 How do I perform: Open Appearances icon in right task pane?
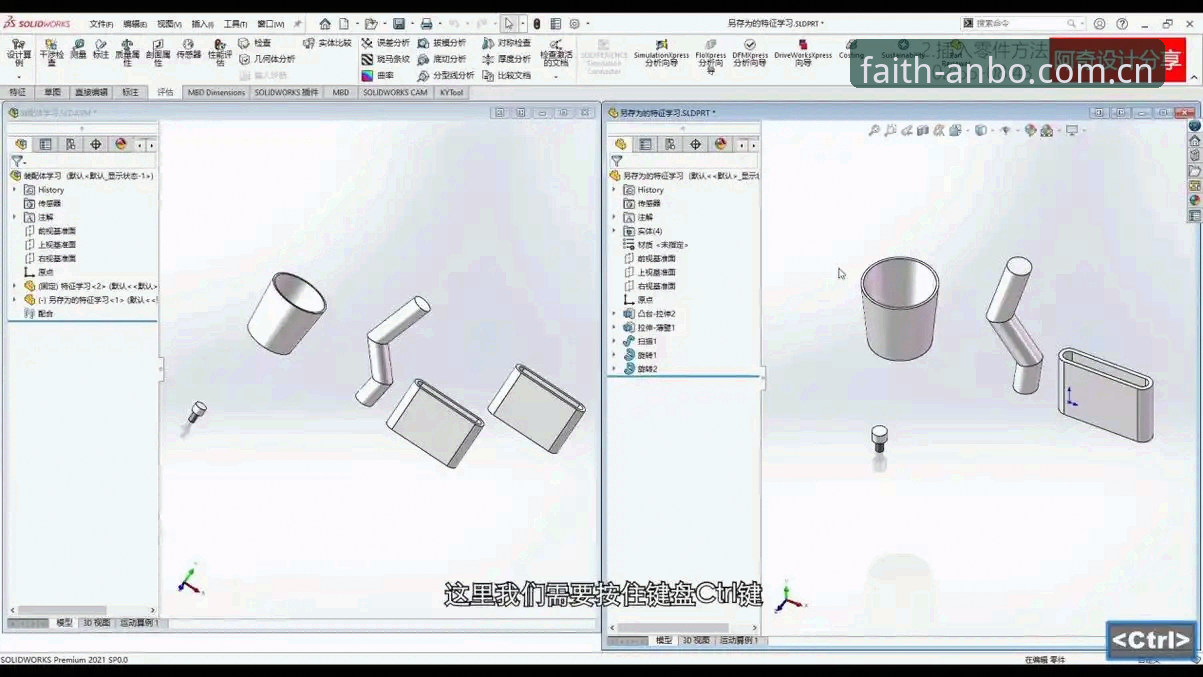pos(1194,200)
